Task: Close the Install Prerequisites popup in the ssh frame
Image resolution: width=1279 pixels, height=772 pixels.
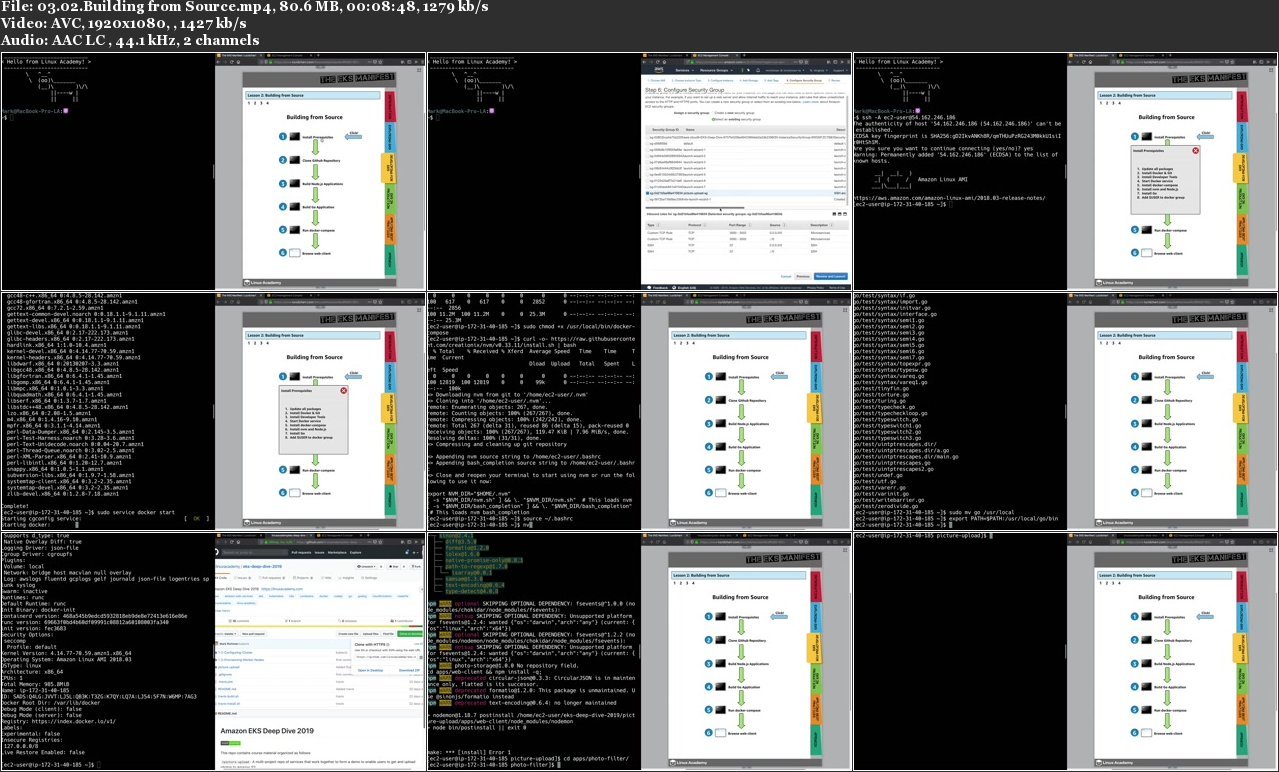Action: point(1196,150)
